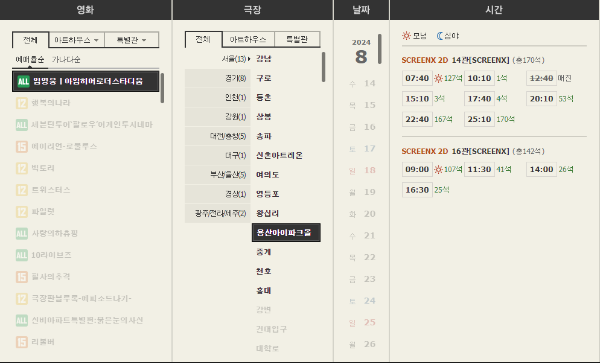Image resolution: width=600 pixels, height=363 pixels.
Task: Click the movie list scrollbar
Action: [x=162, y=88]
